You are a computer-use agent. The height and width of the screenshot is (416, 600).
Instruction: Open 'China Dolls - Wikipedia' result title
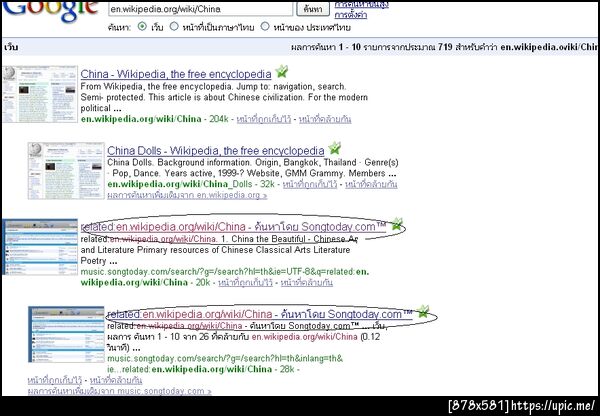click(215, 150)
